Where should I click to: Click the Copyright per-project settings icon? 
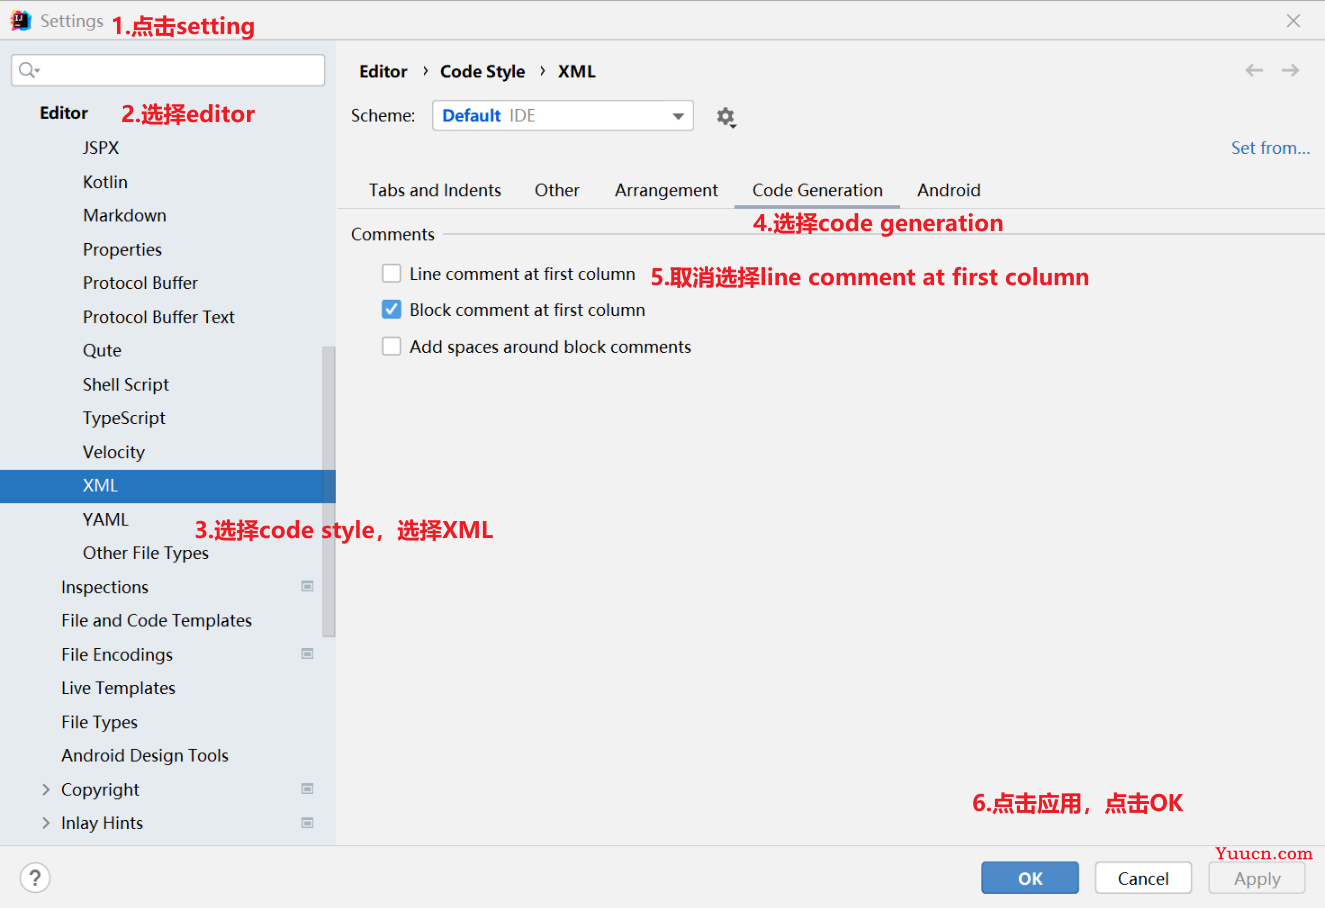point(307,789)
